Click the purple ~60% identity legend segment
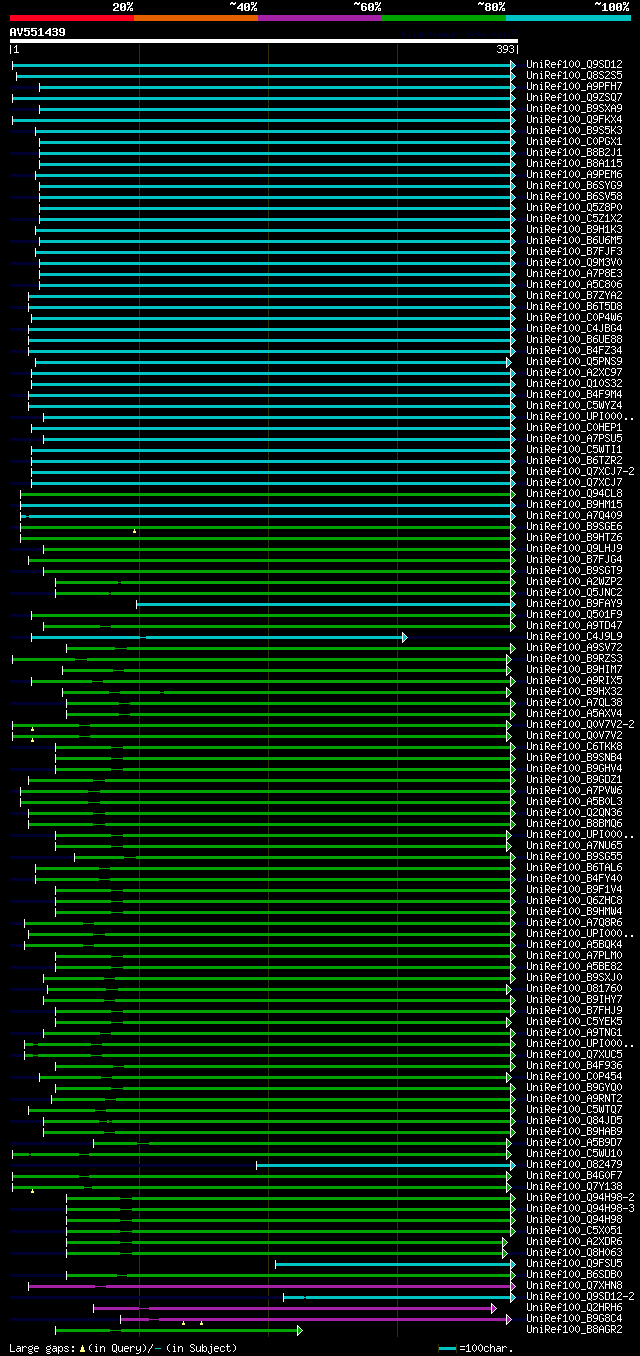Image resolution: width=640 pixels, height=1356 pixels. (319, 18)
